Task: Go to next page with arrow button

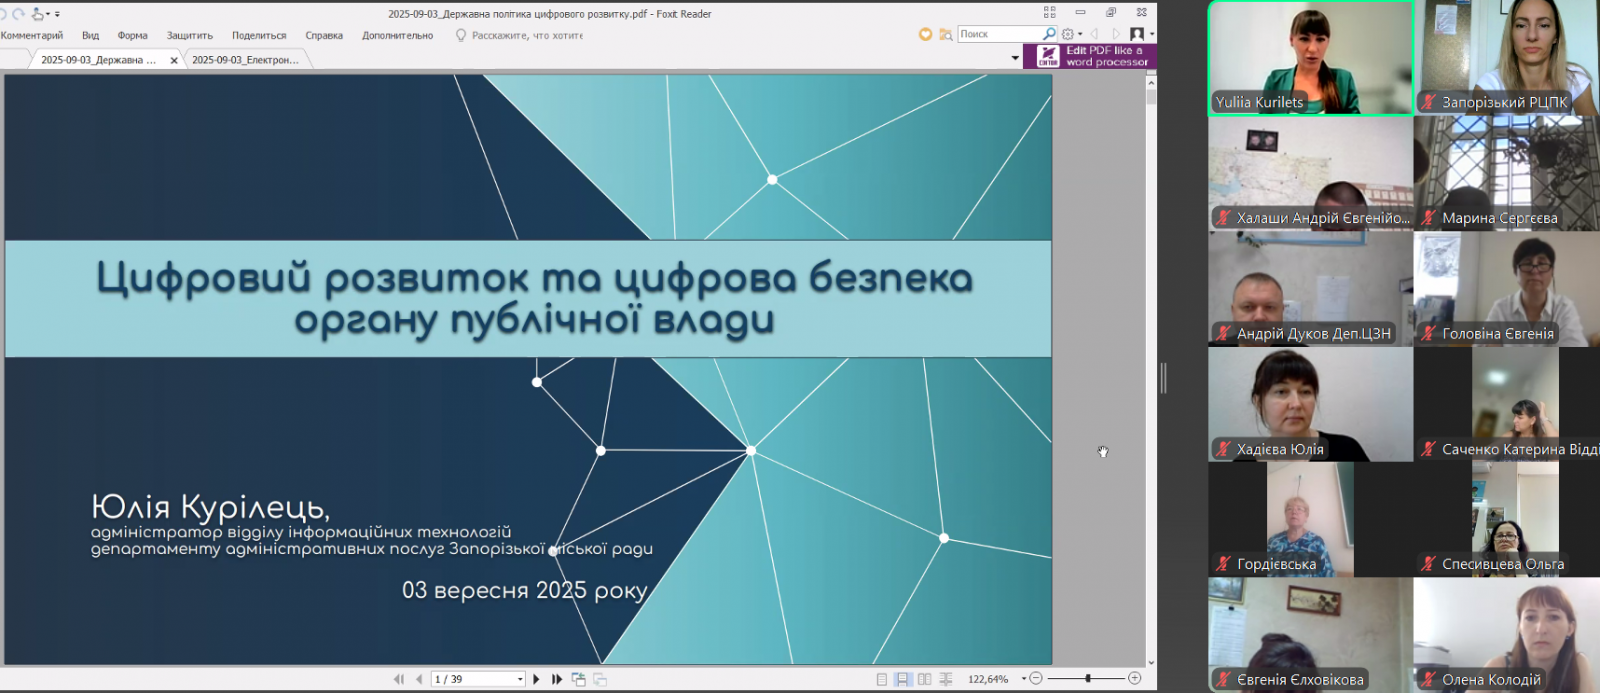Action: click(536, 679)
